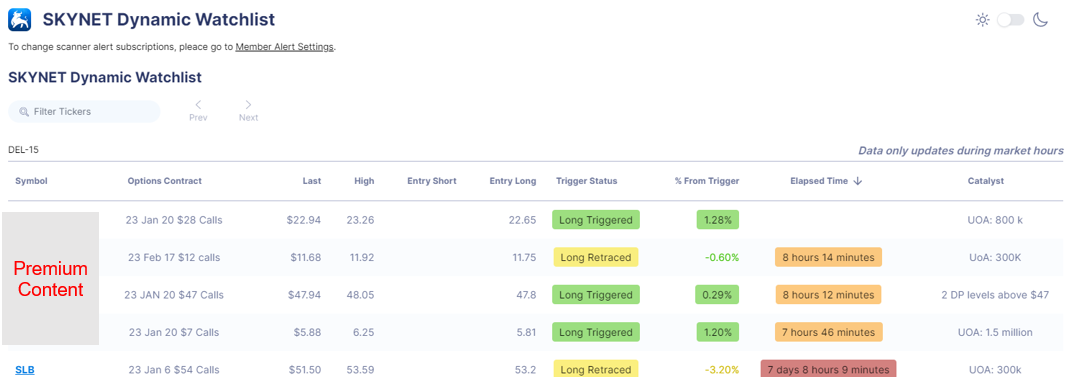Click the Long Retraced badge in SLB row
The image size is (1078, 377).
coord(595,369)
